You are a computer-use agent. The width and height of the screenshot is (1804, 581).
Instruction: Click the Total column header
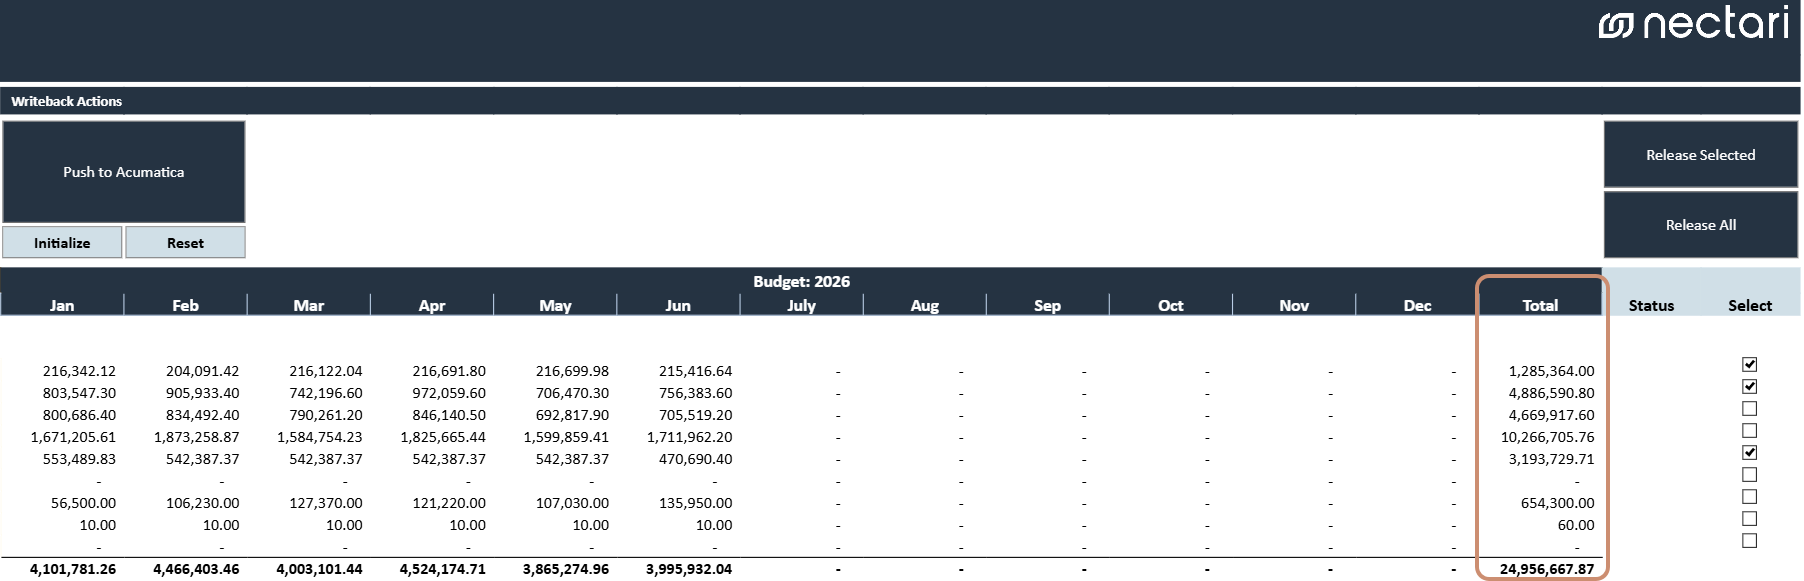[x=1540, y=306]
